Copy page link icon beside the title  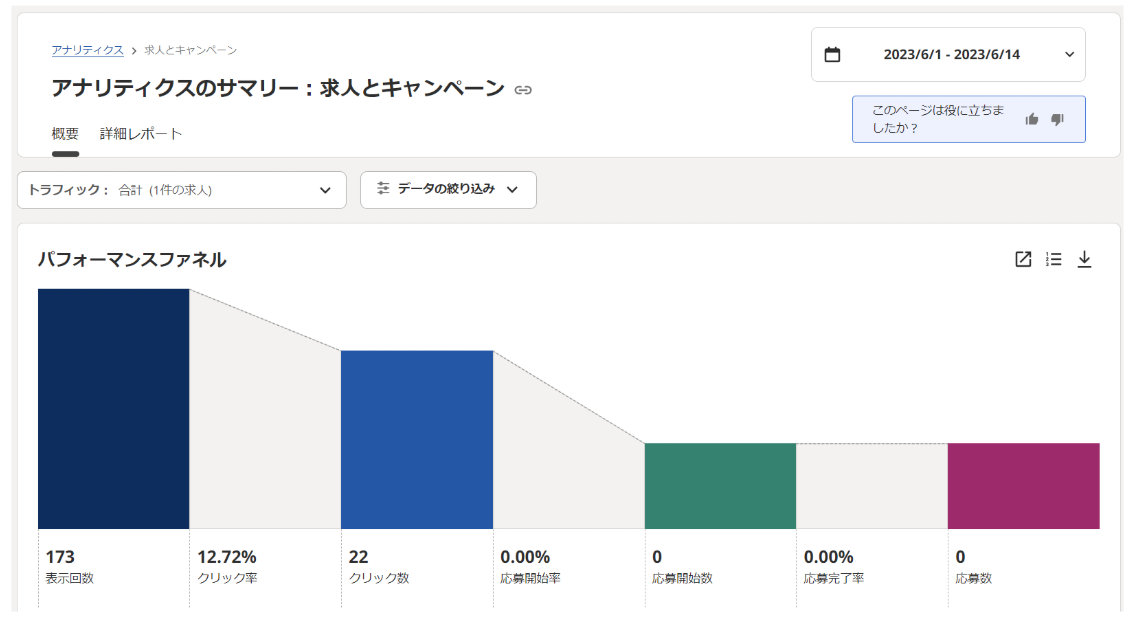click(x=523, y=90)
